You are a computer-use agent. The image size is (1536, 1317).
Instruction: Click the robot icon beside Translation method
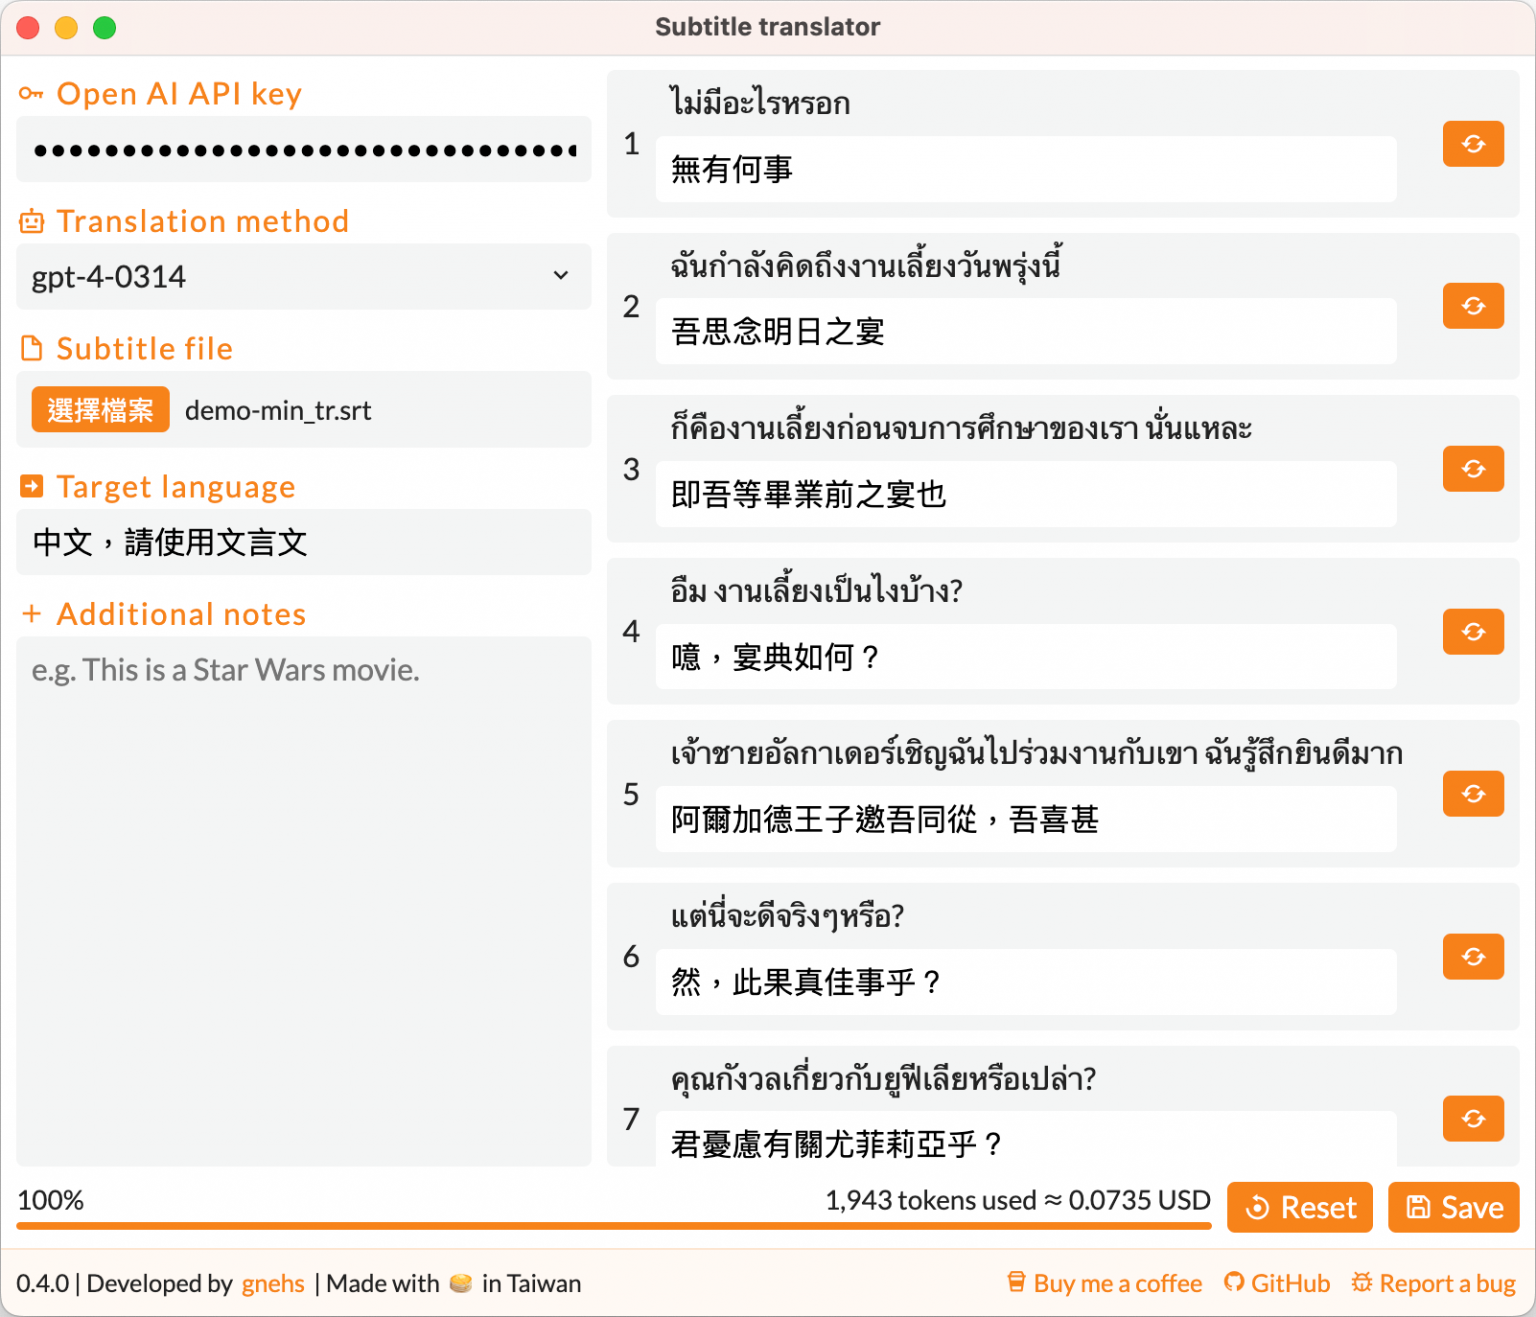coord(31,221)
